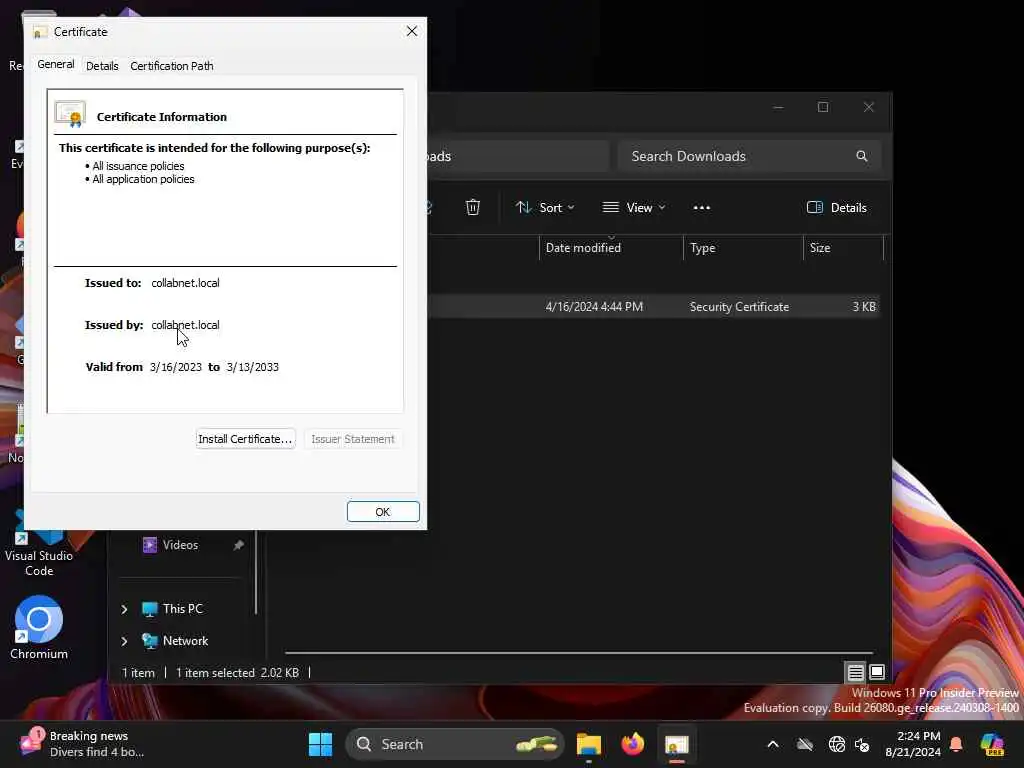Sort by Type column header
Viewport: 1024px width, 768px height.
click(x=743, y=248)
